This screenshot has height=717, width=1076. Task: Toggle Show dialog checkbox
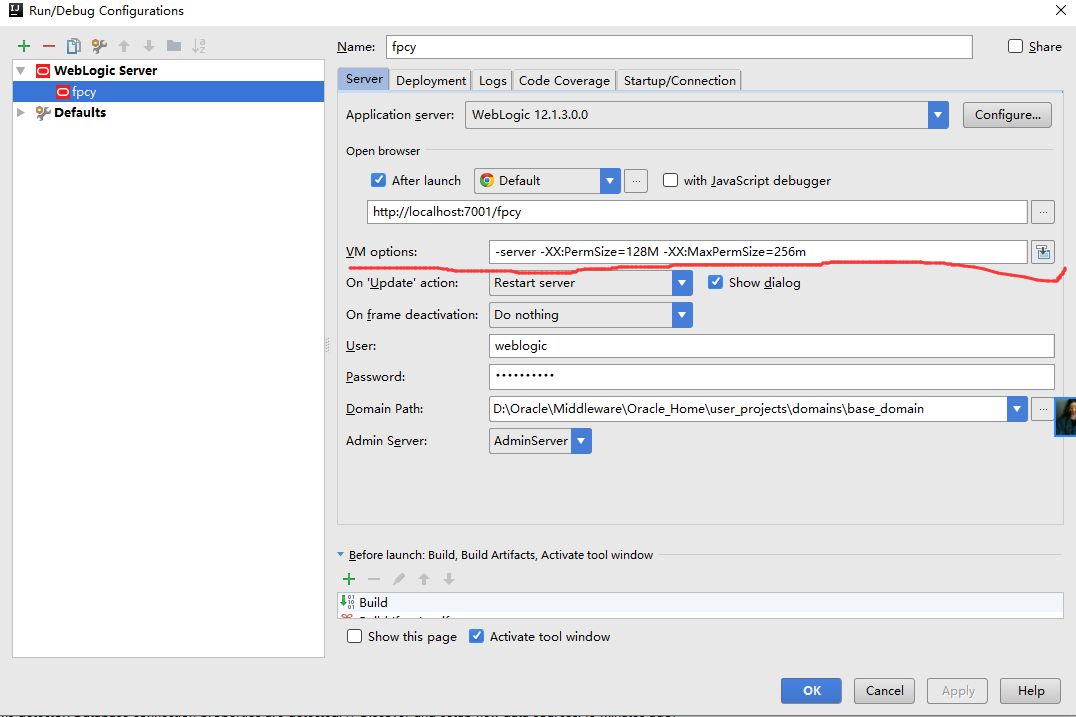715,282
